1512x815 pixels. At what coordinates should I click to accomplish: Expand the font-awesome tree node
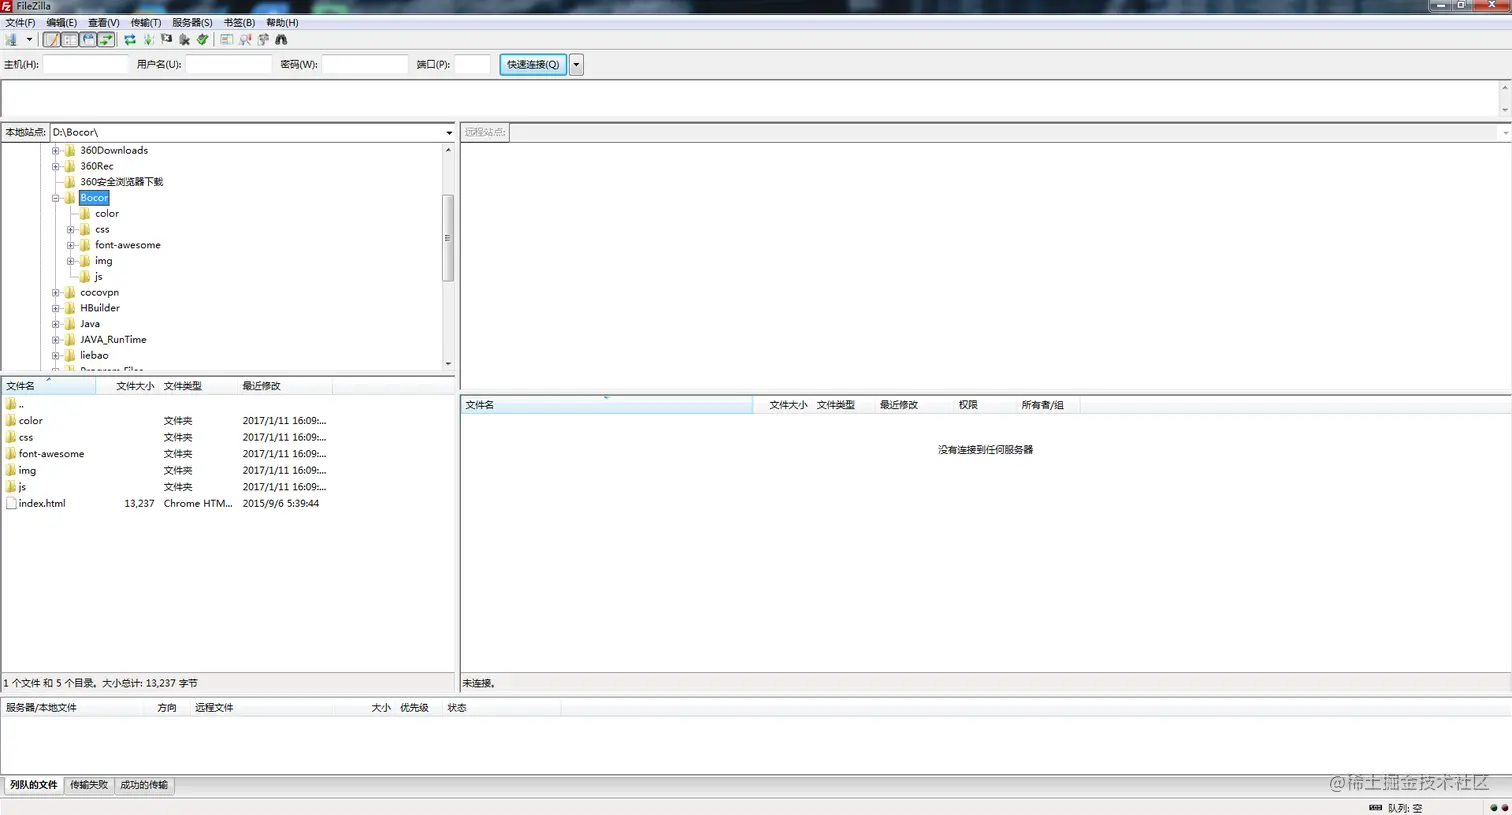click(x=71, y=245)
